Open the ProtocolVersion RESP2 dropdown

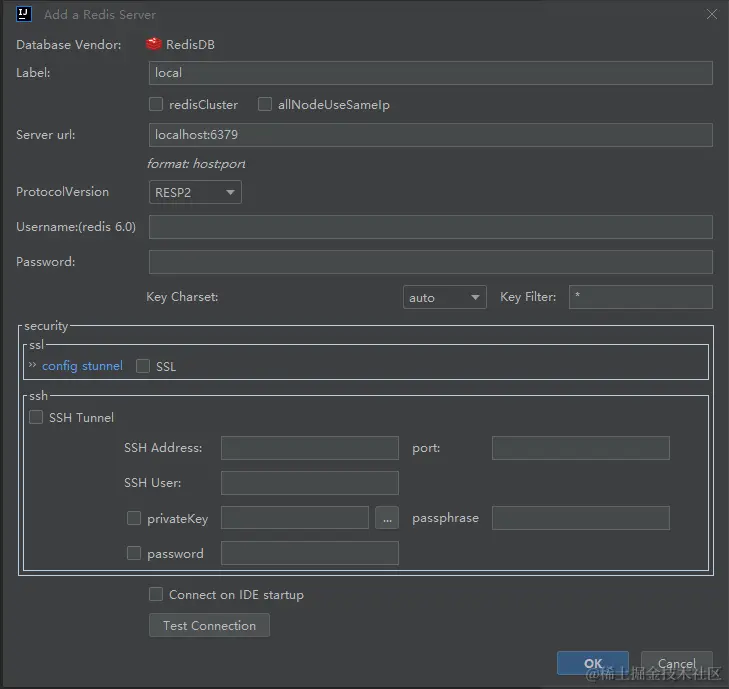(195, 192)
